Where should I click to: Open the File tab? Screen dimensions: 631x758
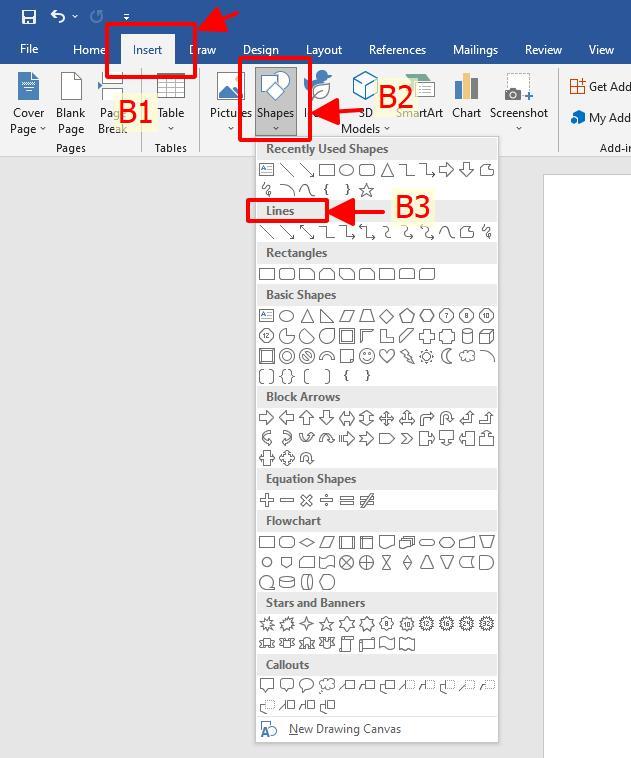point(29,49)
